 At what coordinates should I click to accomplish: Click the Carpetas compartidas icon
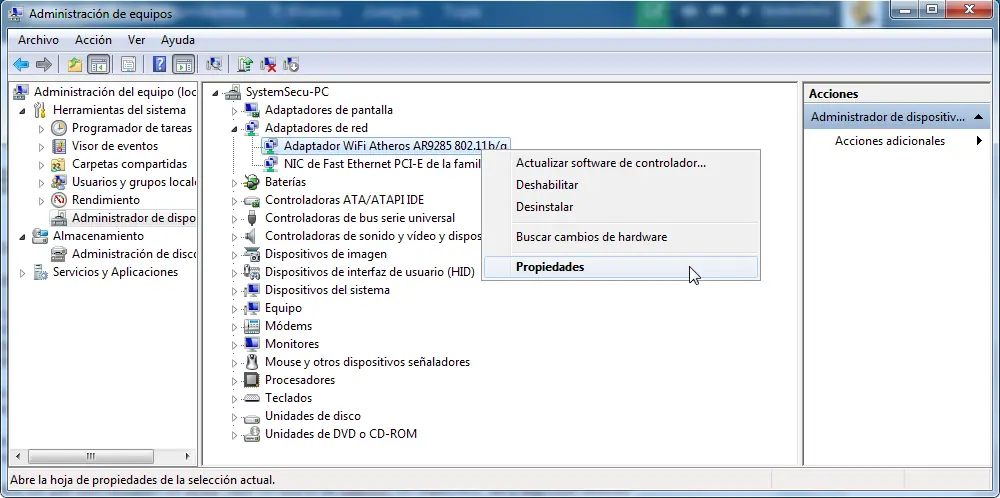click(59, 164)
